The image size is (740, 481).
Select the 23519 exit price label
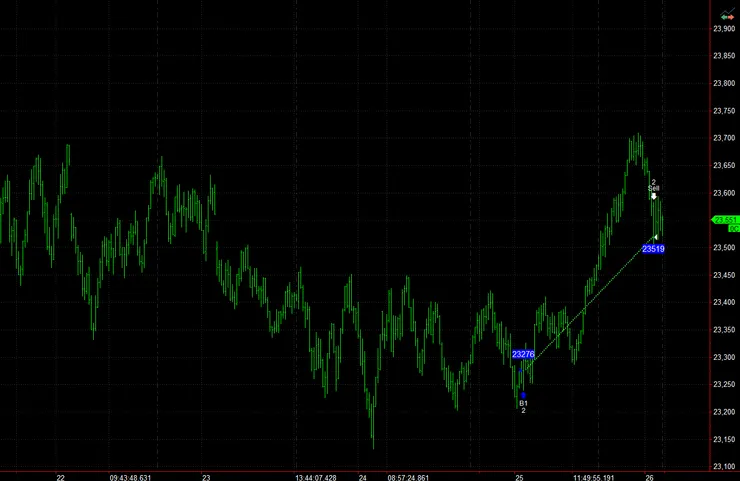click(653, 249)
